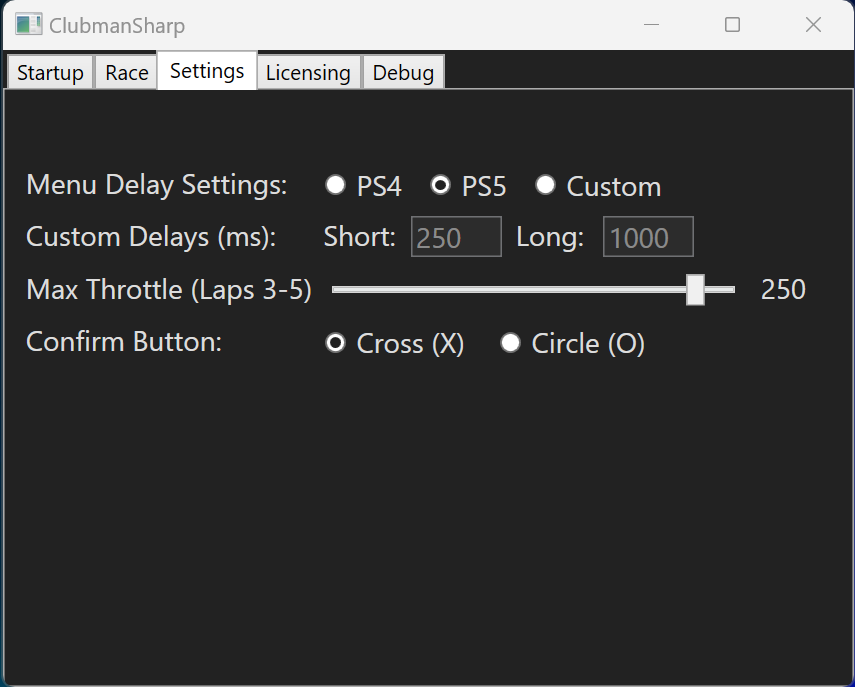Select the PS4 menu delay radio button

(336, 185)
